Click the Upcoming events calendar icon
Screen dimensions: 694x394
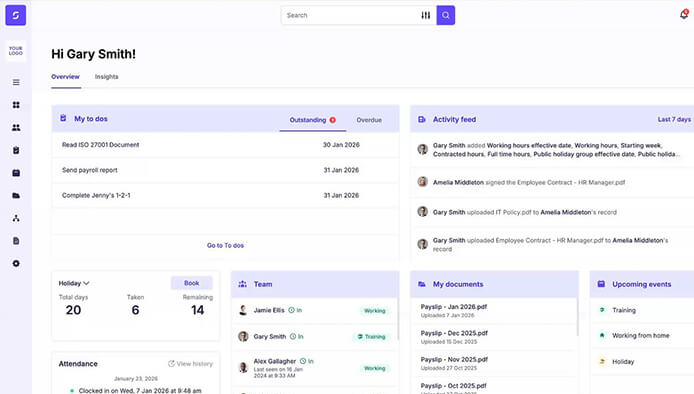[x=601, y=284]
